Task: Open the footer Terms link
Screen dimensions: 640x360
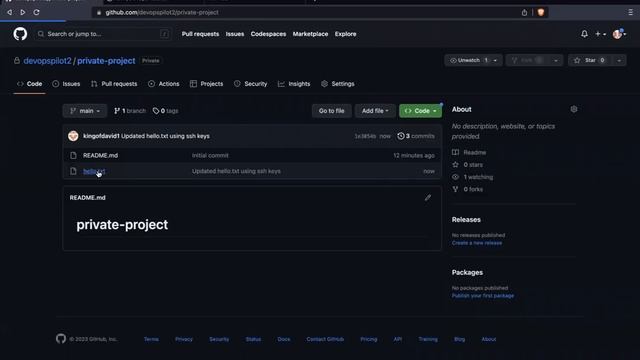Action: (151, 339)
